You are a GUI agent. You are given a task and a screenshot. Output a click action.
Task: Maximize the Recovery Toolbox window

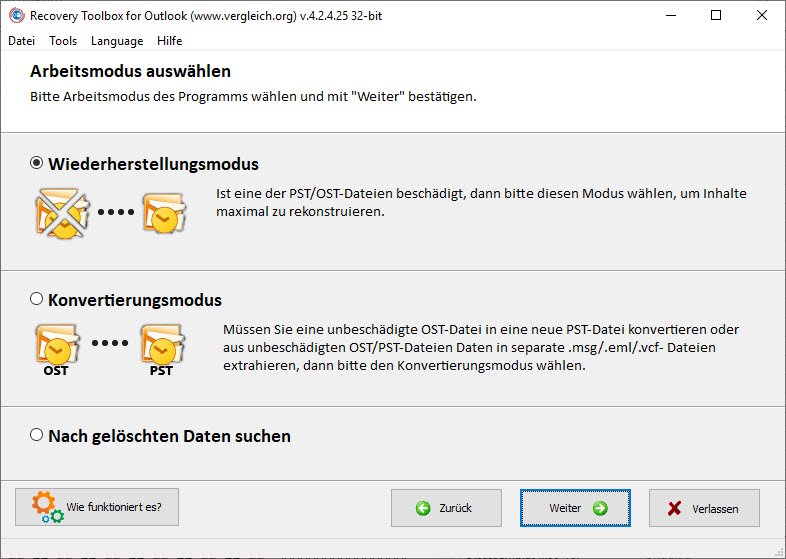[716, 16]
